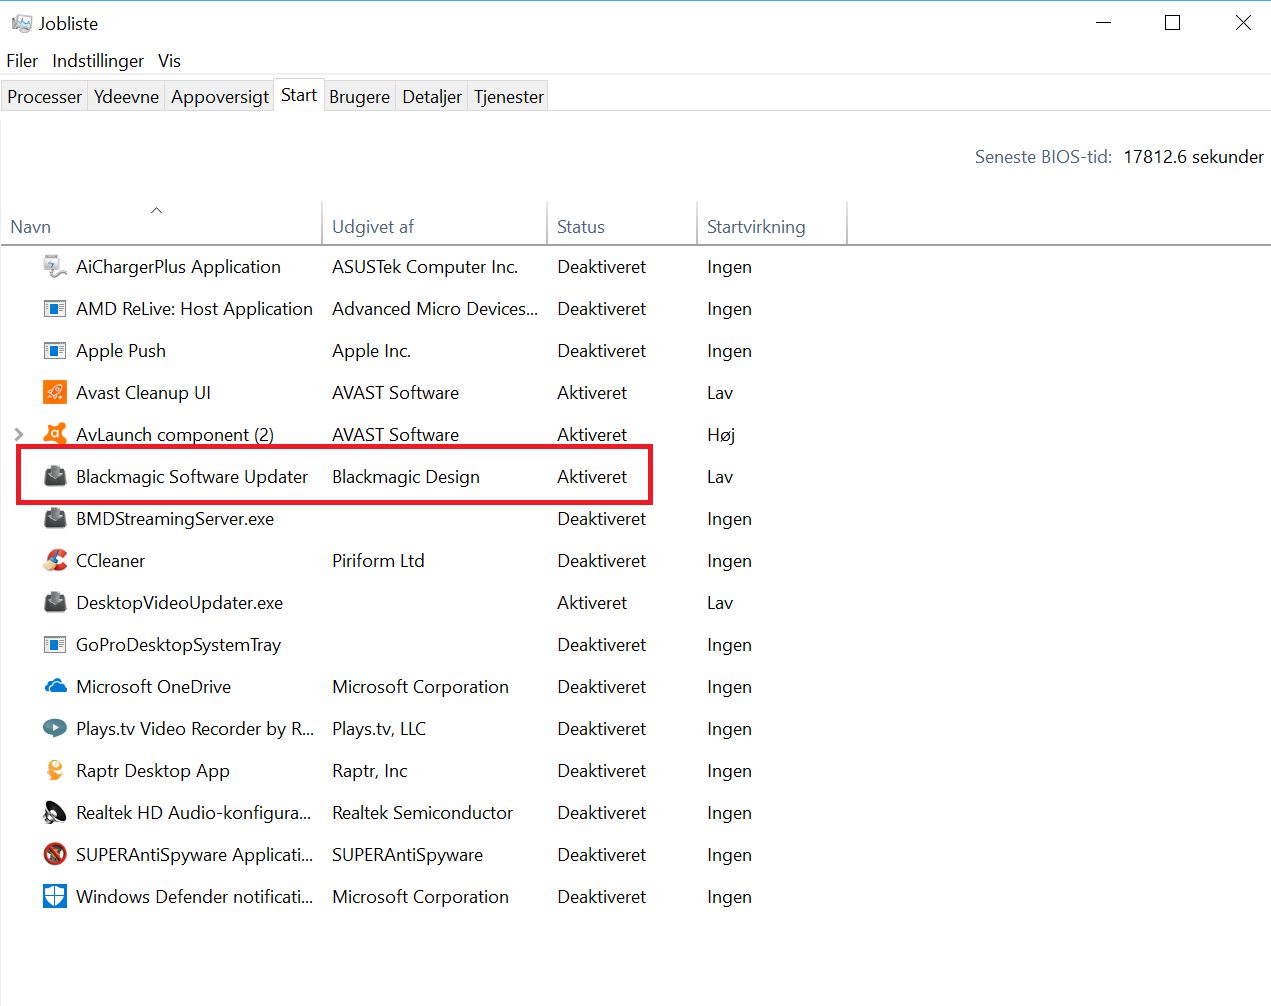Screen dimensions: 1271x1006
Task: Select the Apple Push entry name
Action: tap(121, 351)
